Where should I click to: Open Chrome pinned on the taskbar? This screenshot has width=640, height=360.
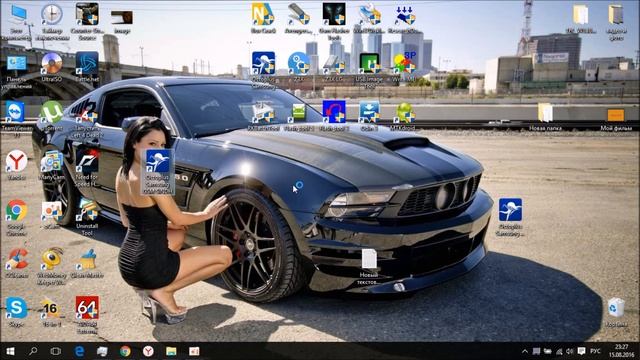pos(125,351)
